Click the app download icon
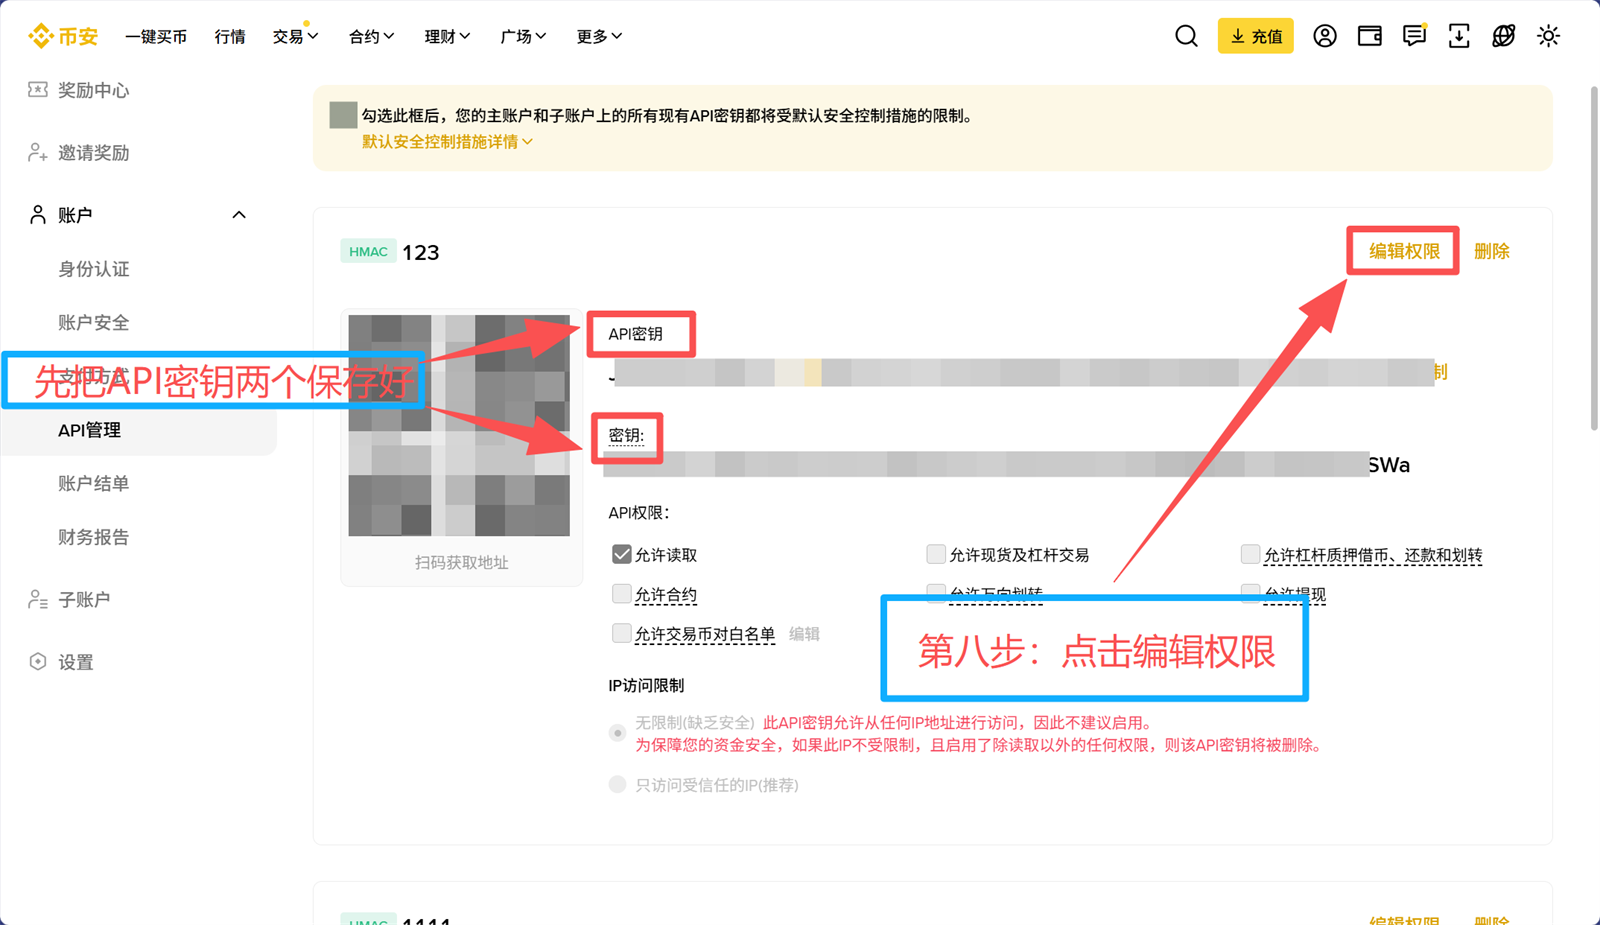This screenshot has width=1600, height=925. pyautogui.click(x=1459, y=36)
